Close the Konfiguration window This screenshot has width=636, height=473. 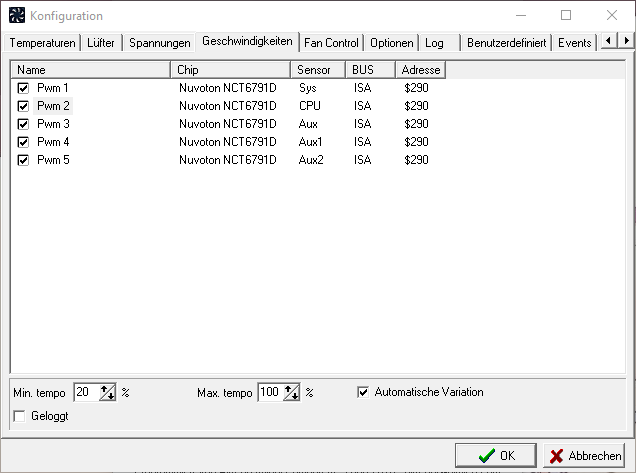tap(612, 15)
